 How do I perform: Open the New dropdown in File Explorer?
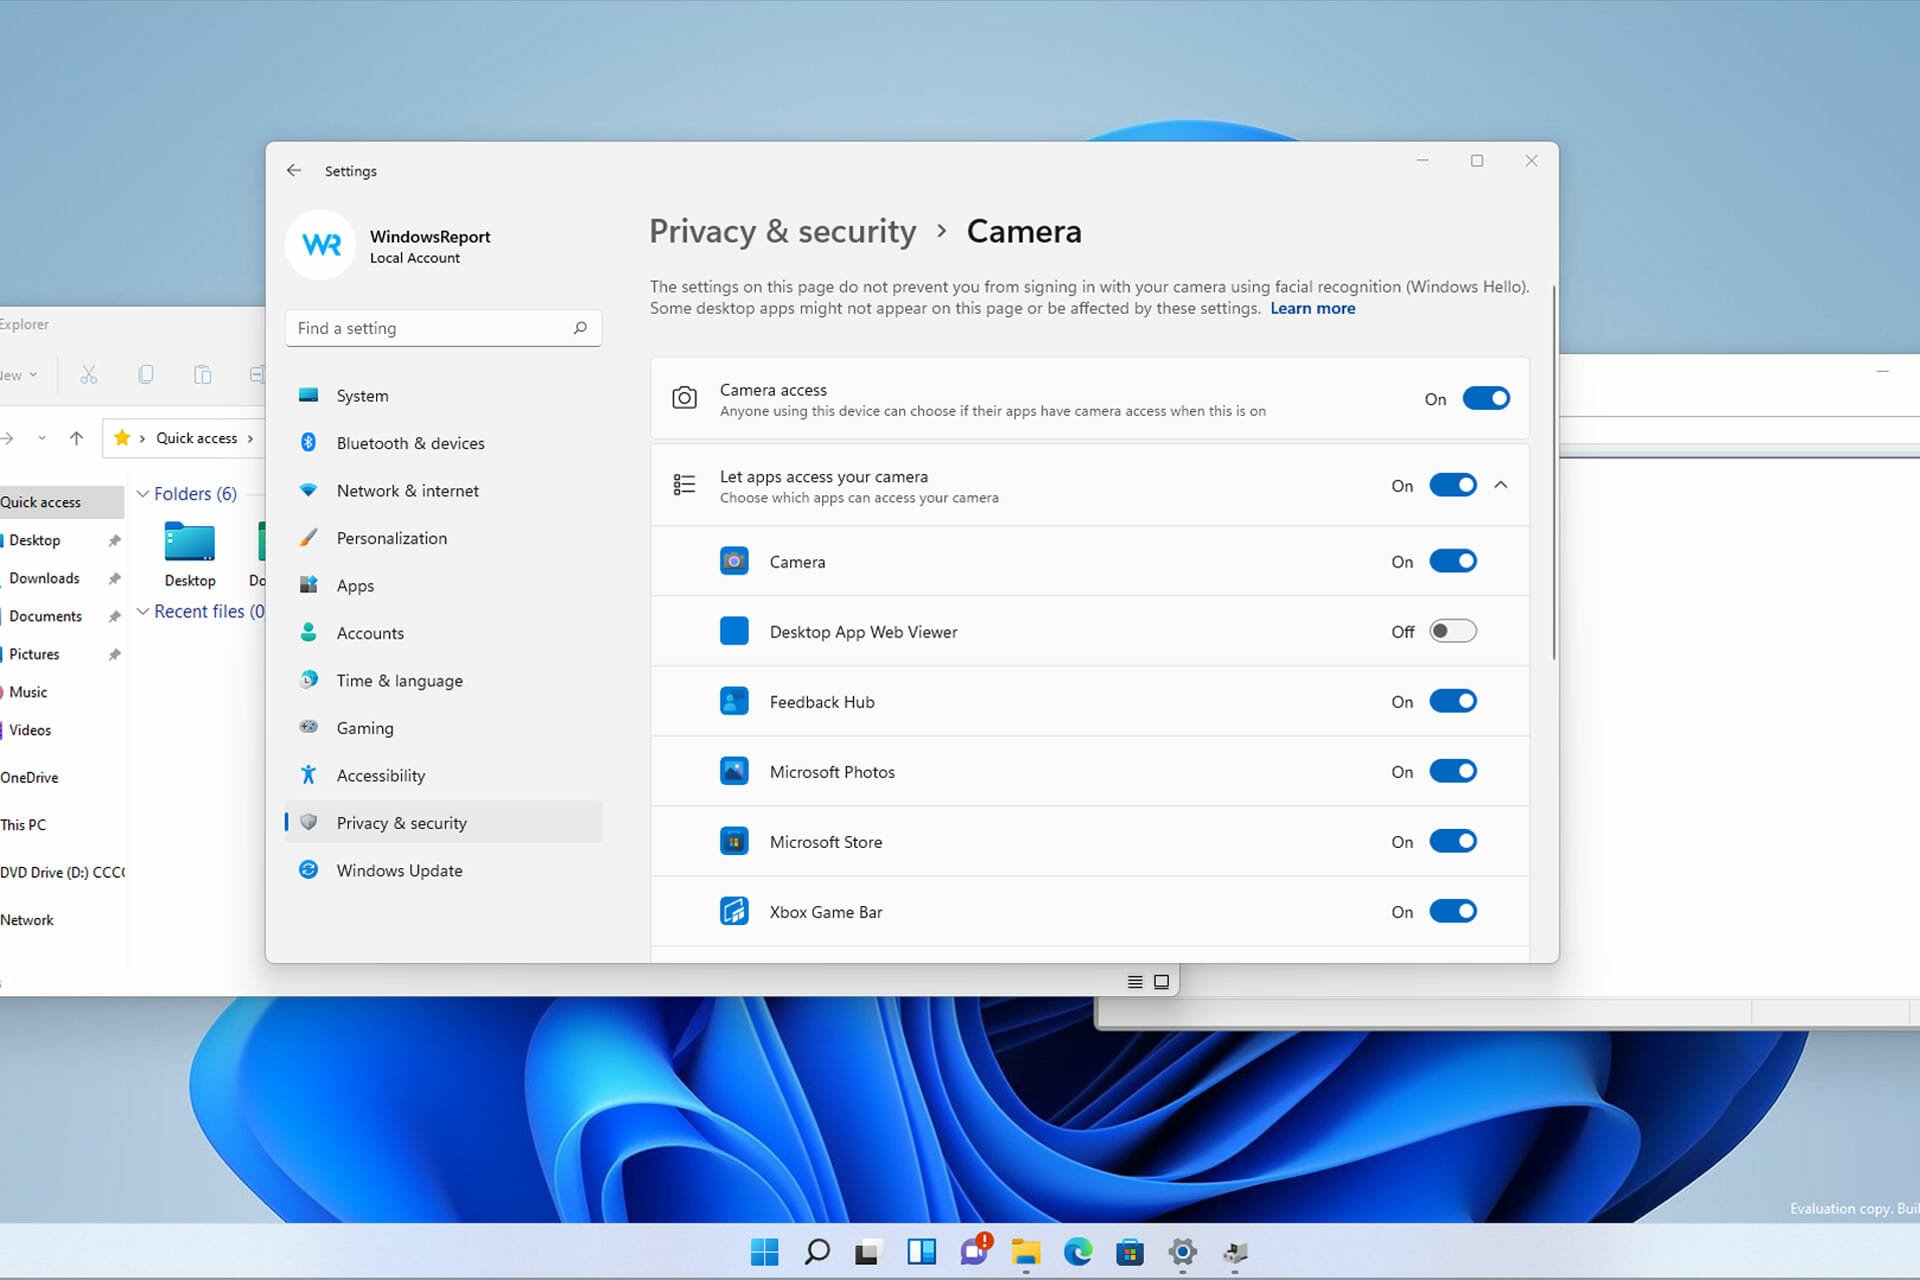(18, 375)
